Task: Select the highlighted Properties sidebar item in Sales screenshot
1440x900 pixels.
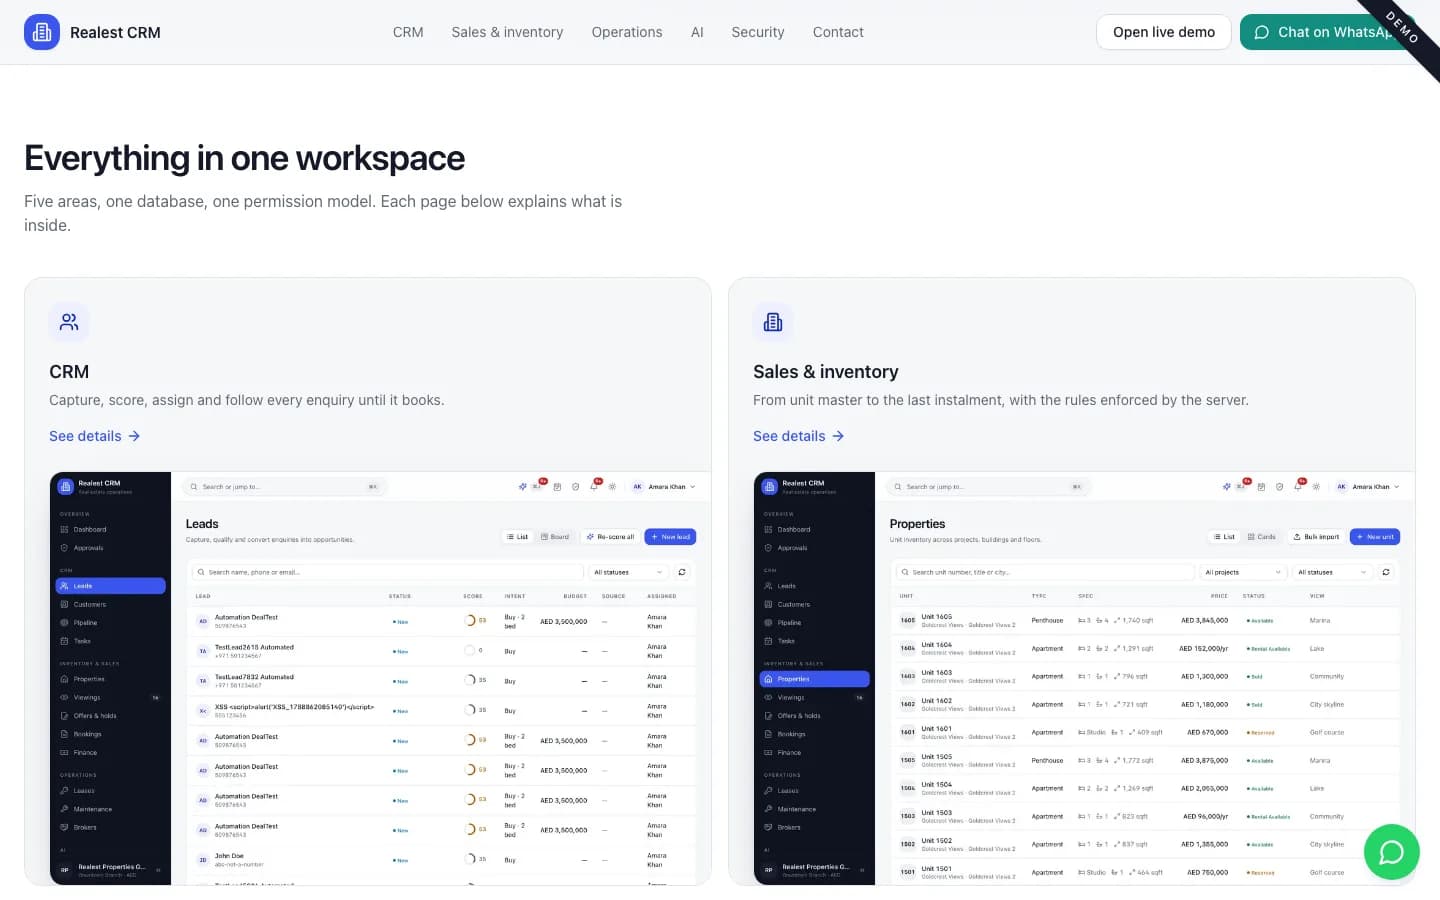Action: point(814,679)
